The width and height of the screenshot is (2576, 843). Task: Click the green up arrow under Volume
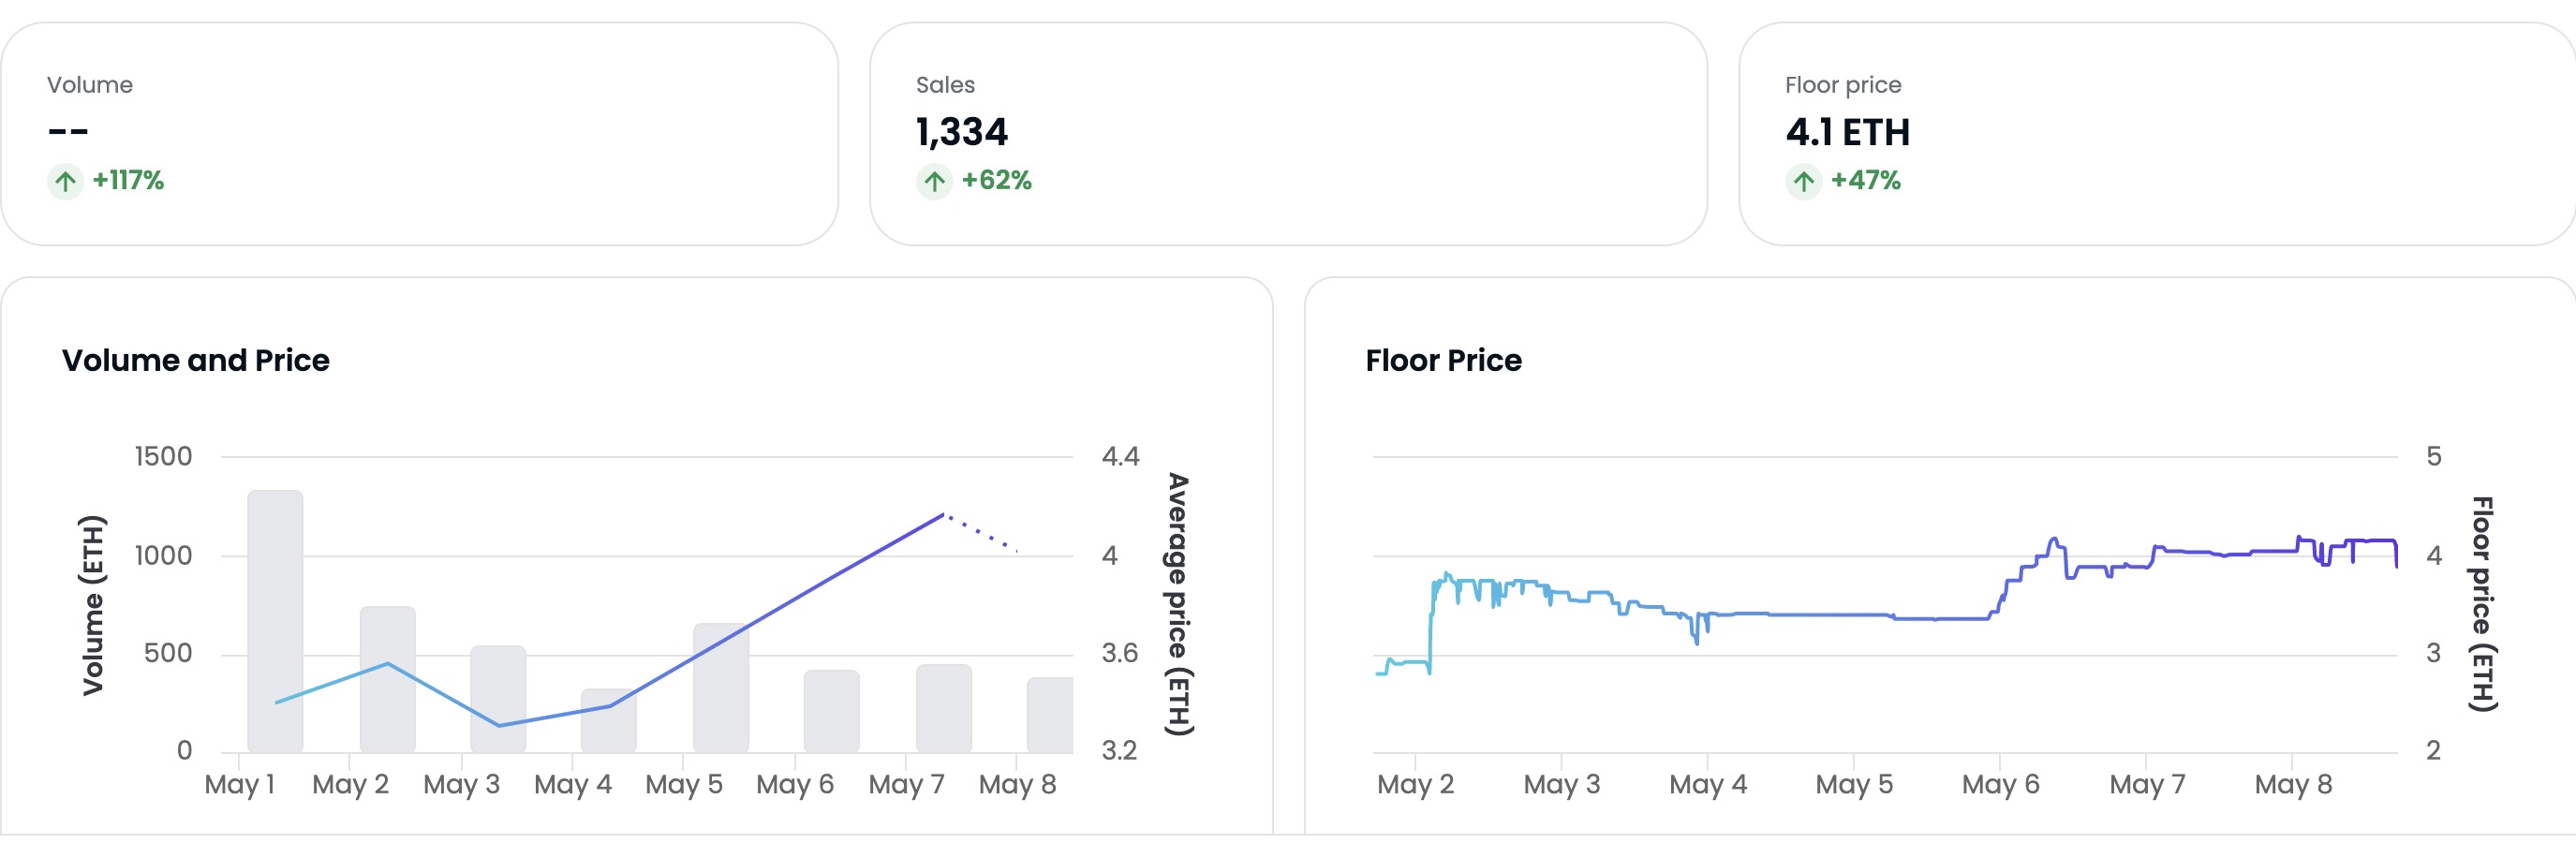(x=65, y=181)
